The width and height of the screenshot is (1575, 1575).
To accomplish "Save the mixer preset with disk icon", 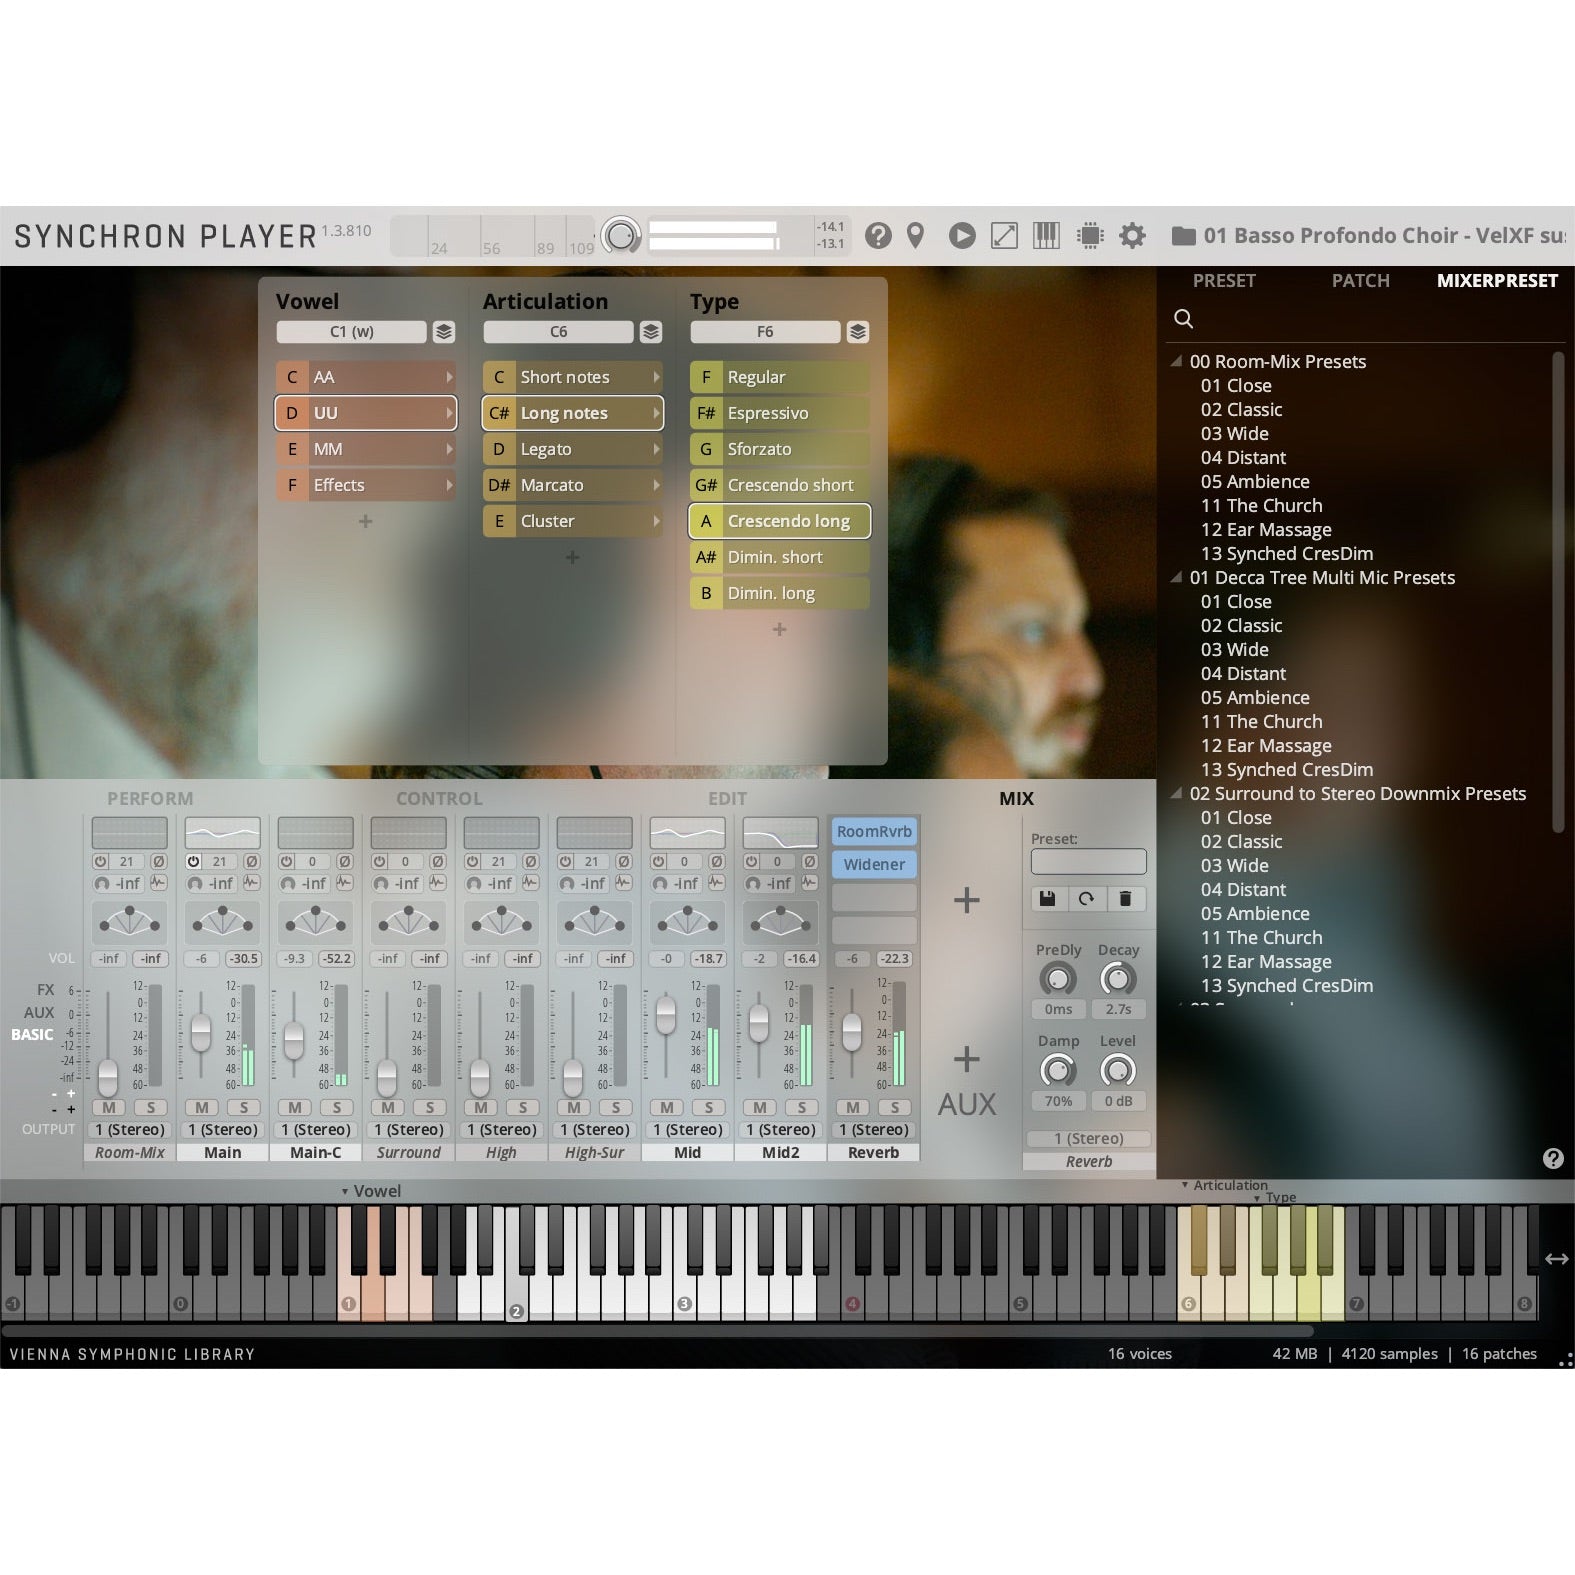I will click(x=1047, y=899).
